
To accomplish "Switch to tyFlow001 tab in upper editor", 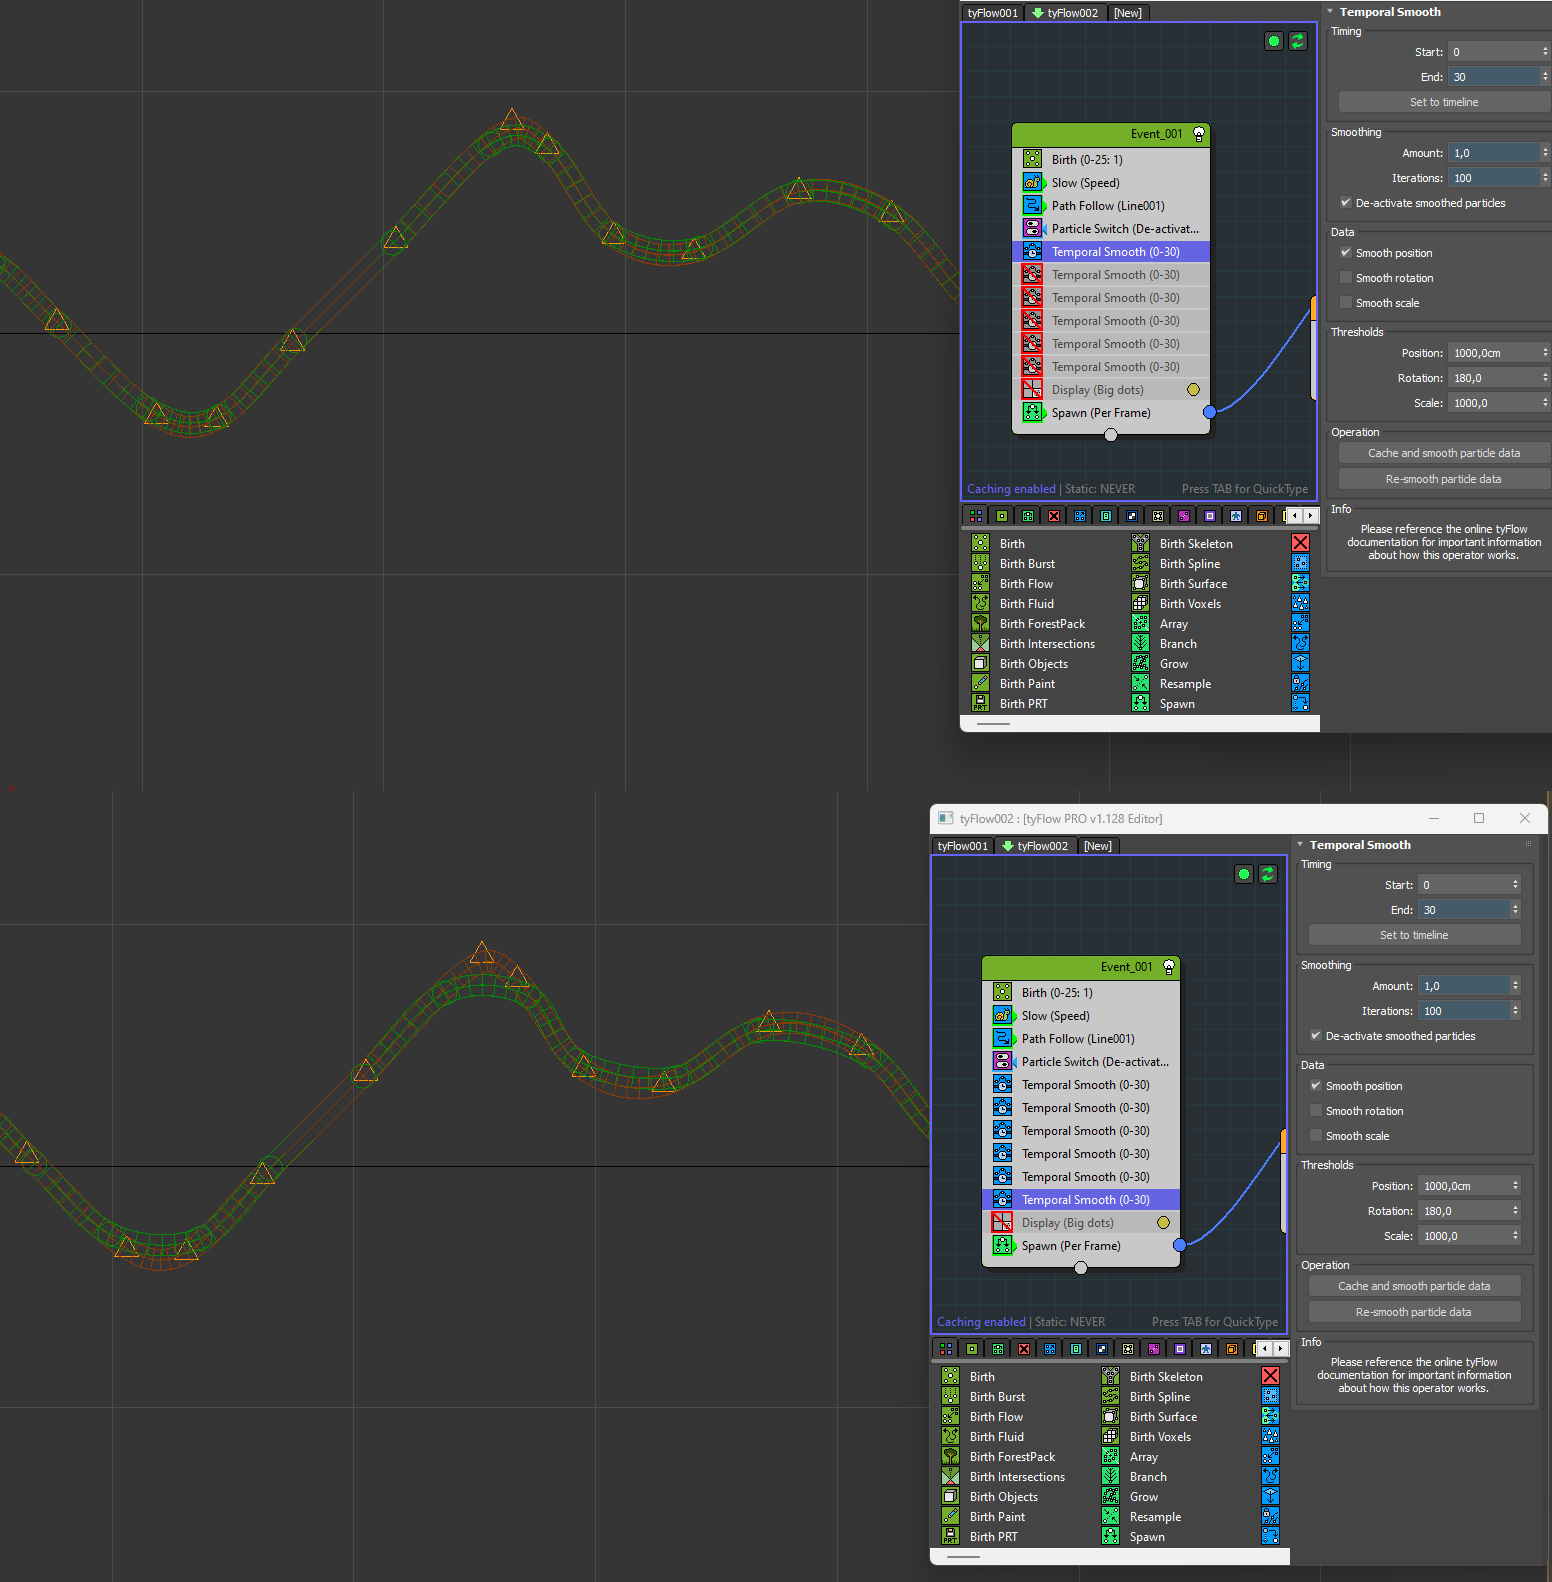I will coord(992,13).
